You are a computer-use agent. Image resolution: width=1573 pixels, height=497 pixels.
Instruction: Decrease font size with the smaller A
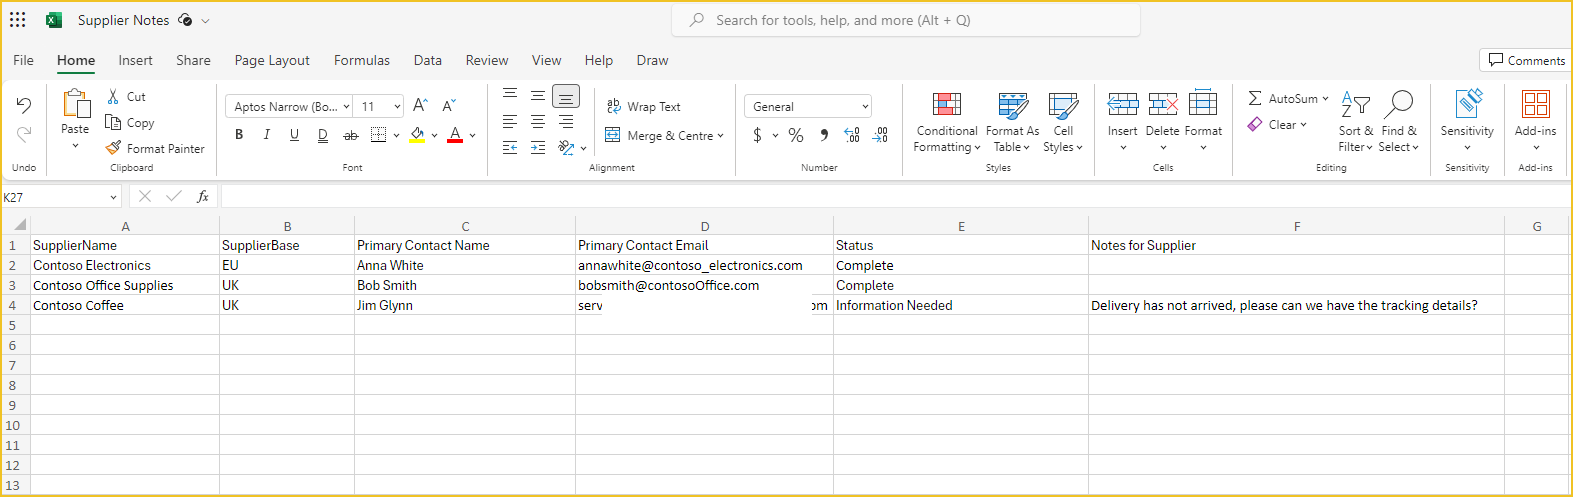(x=449, y=105)
